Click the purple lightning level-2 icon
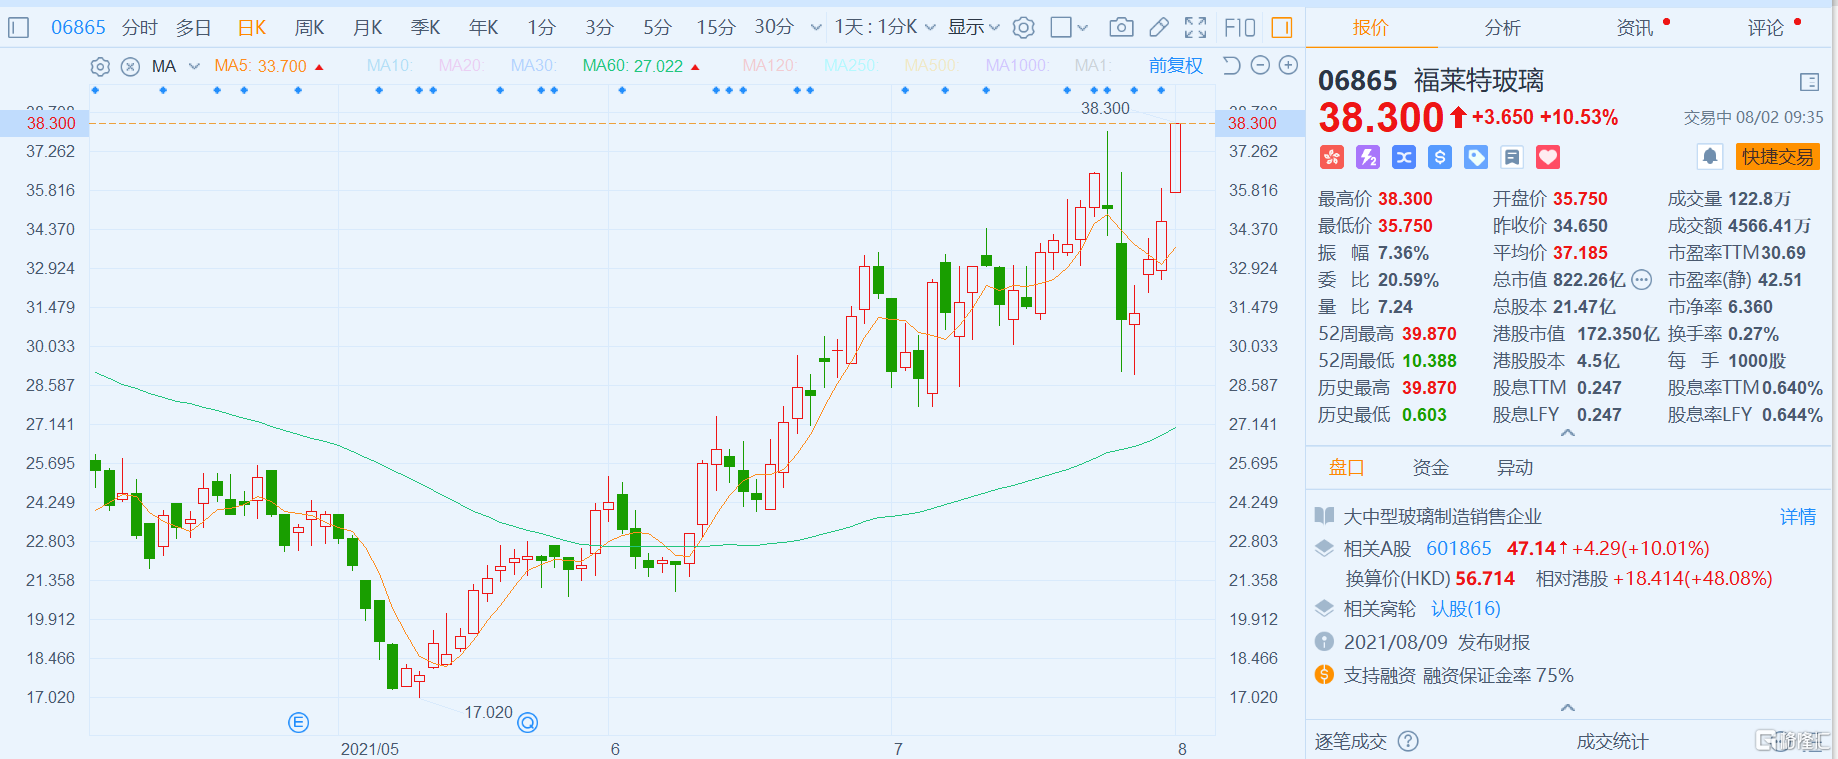This screenshot has height=759, width=1838. pos(1367,157)
